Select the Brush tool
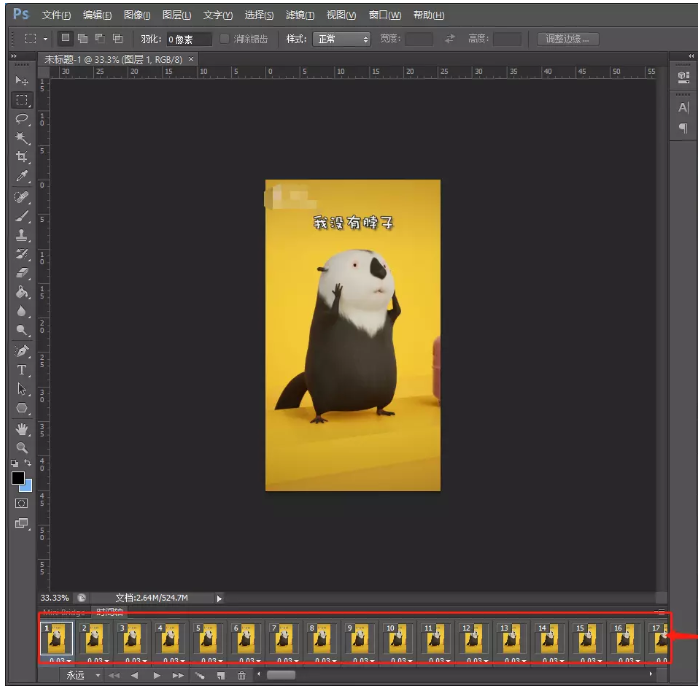Image resolution: width=698 pixels, height=688 pixels. 21,216
